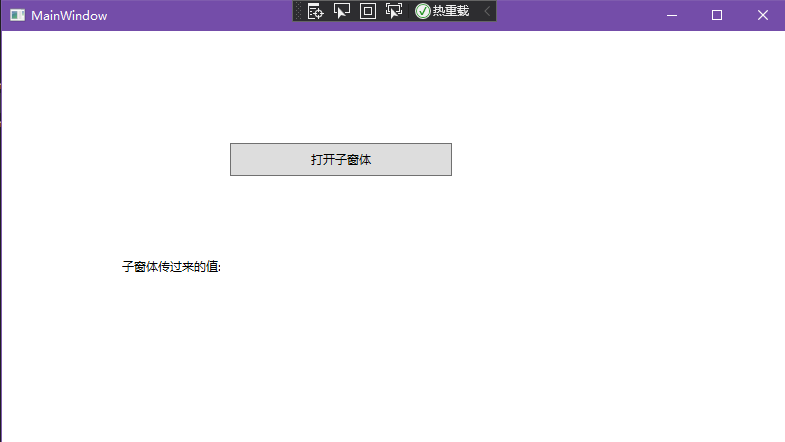Grab the debug toolbar drag handle
This screenshot has width=785, height=442.
pyautogui.click(x=298, y=11)
